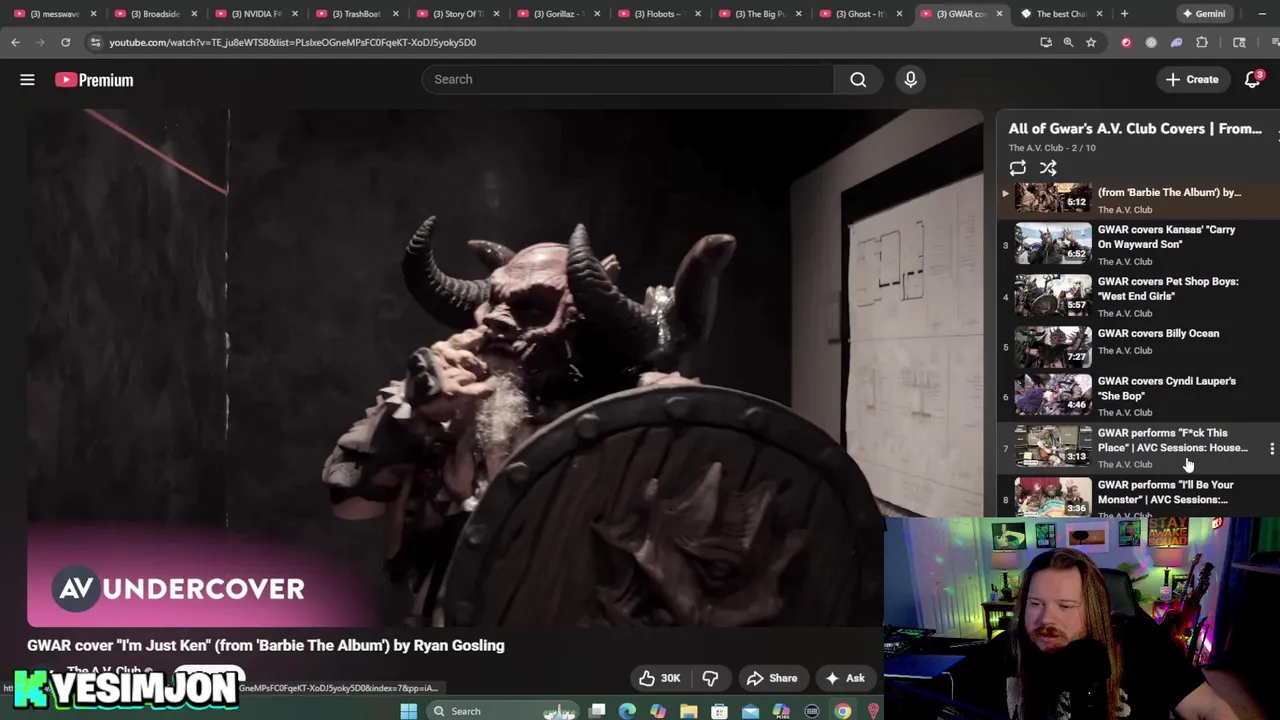Image resolution: width=1280 pixels, height=720 pixels.
Task: Select currently playing 'Barbie The Album' playlist item
Action: (1137, 200)
